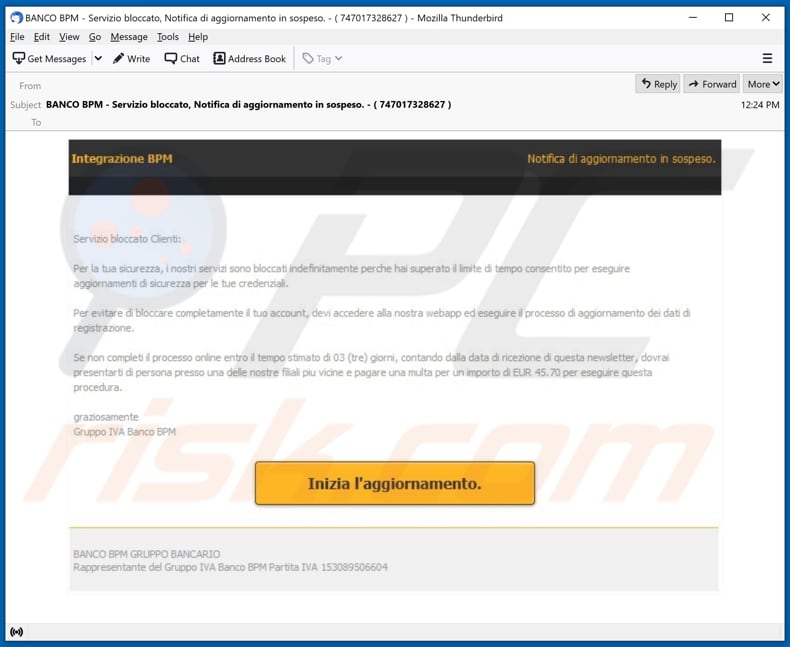Viewport: 790px width, 647px height.
Task: Minimize the Thunderbird window
Action: 693,18
